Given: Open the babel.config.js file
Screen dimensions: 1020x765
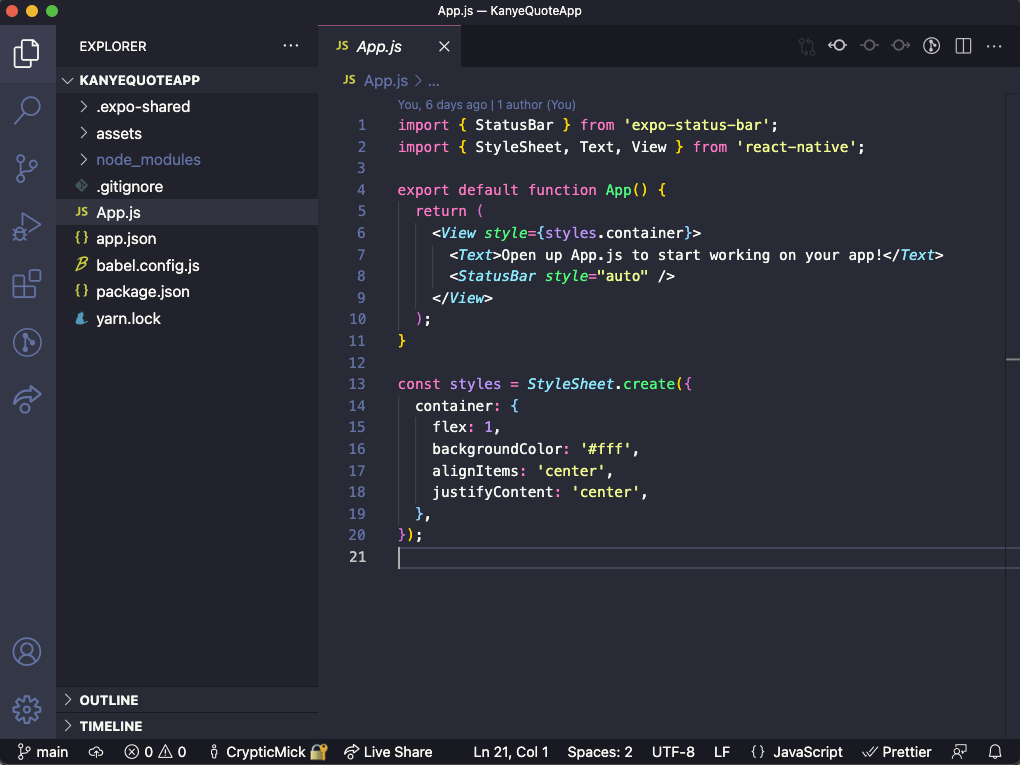Looking at the screenshot, I should tap(187, 265).
